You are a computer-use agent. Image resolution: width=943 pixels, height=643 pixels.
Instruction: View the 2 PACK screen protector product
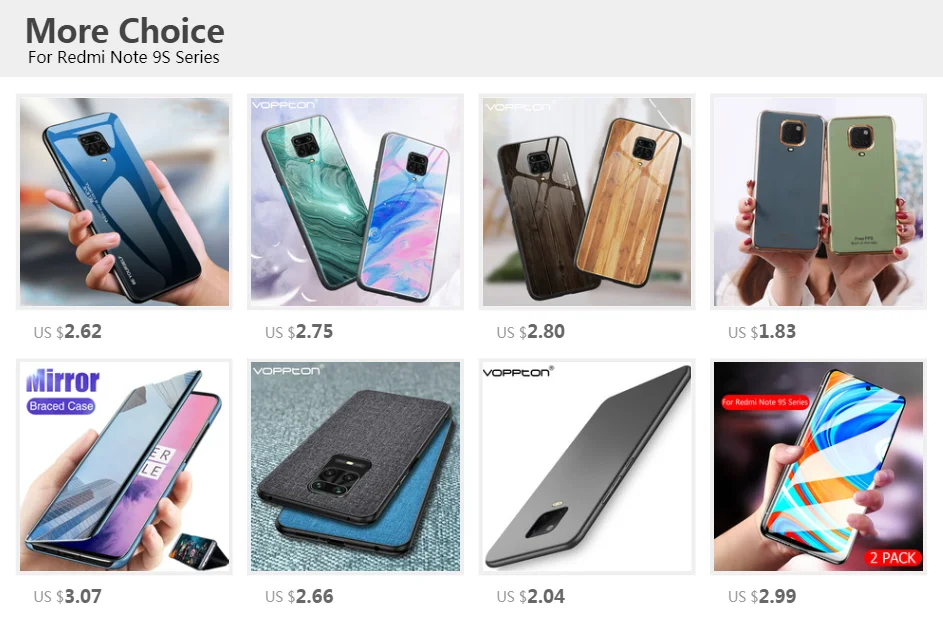click(818, 466)
